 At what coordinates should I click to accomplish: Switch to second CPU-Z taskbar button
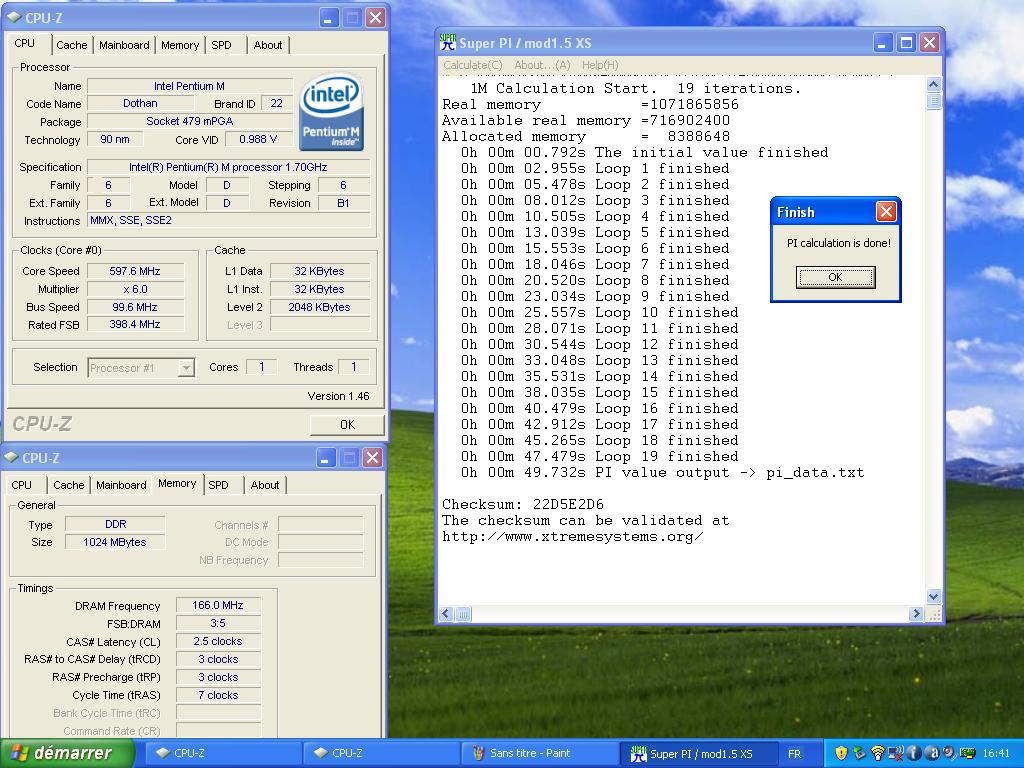(381, 753)
